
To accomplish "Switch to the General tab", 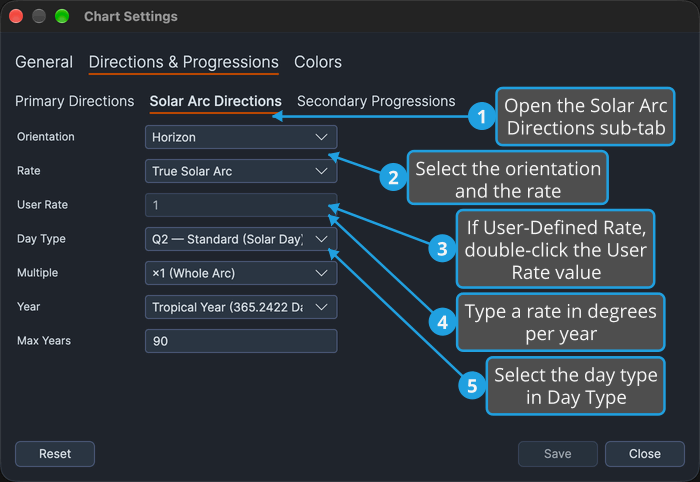I will tap(44, 62).
